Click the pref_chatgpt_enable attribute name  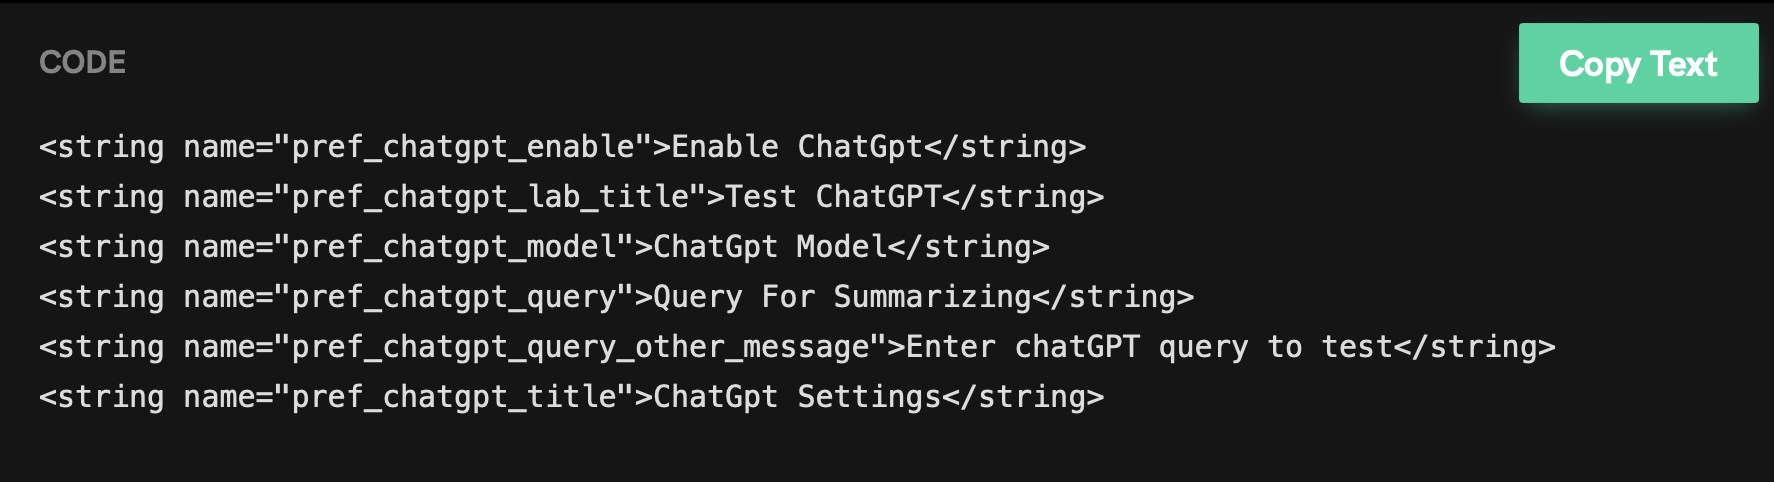coord(463,147)
